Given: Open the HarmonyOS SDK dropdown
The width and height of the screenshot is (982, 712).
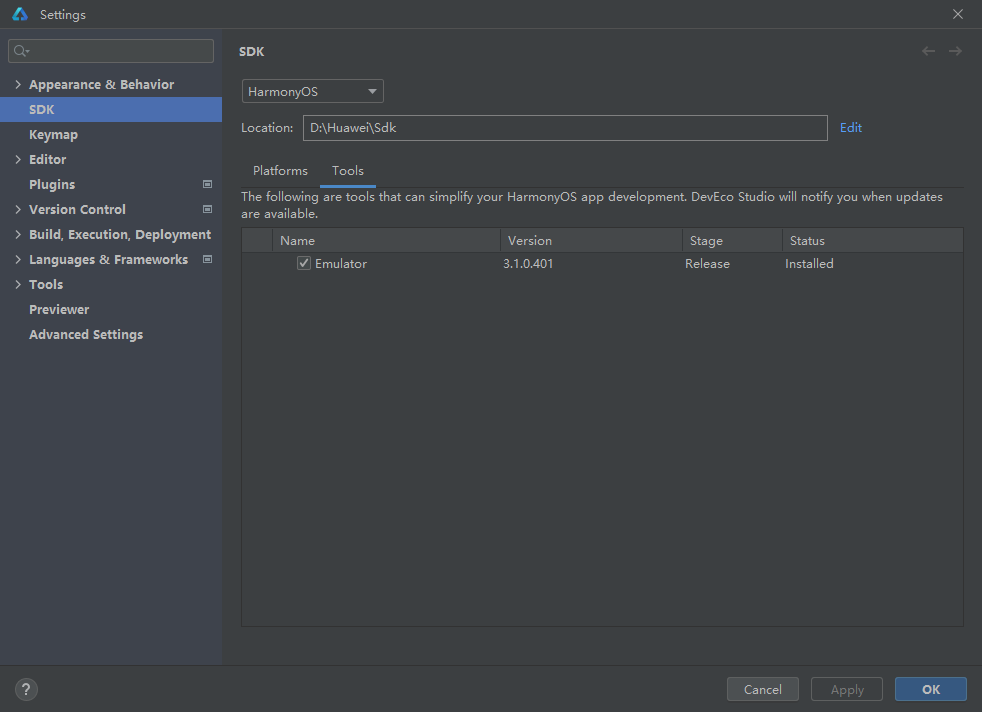Looking at the screenshot, I should (313, 91).
